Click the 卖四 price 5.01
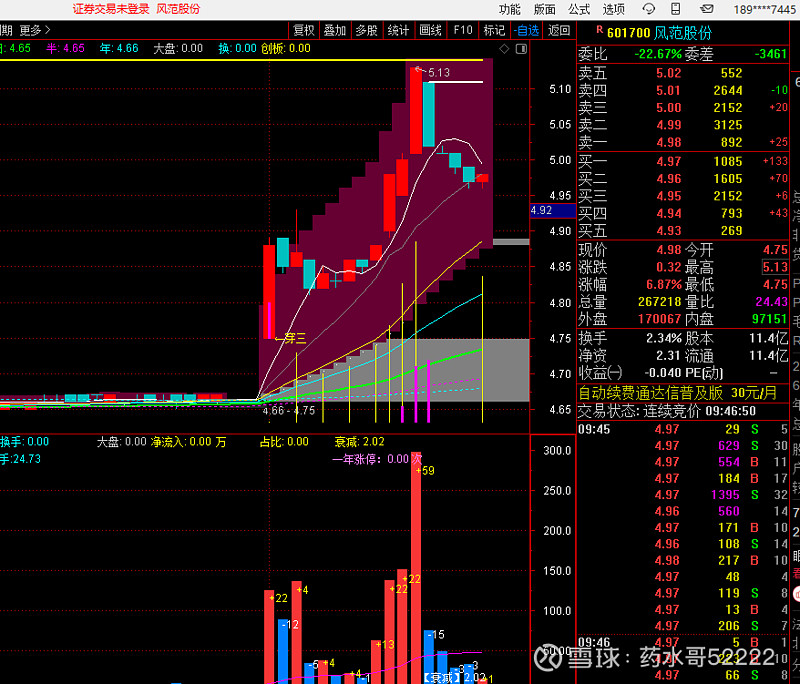 coord(668,90)
